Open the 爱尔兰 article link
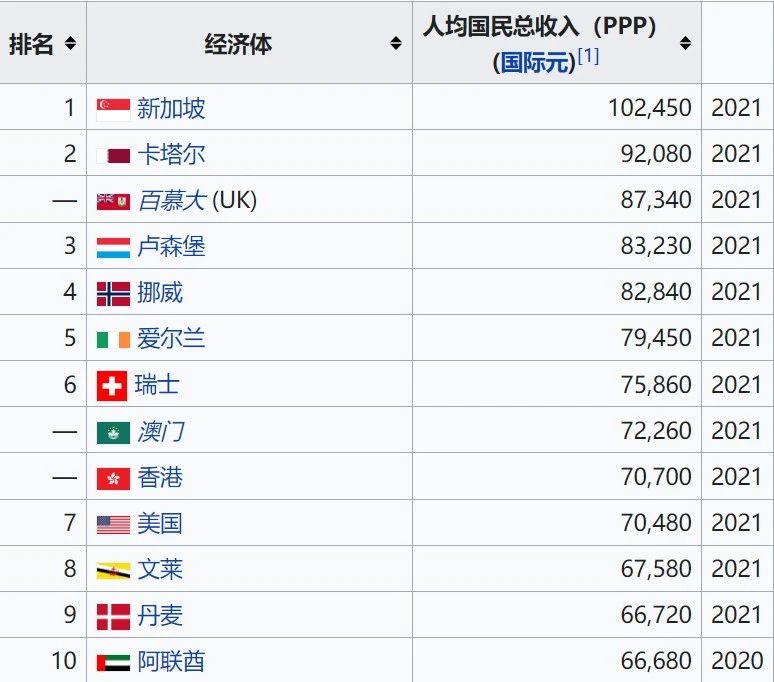Screen dimensions: 774x682 171,339
